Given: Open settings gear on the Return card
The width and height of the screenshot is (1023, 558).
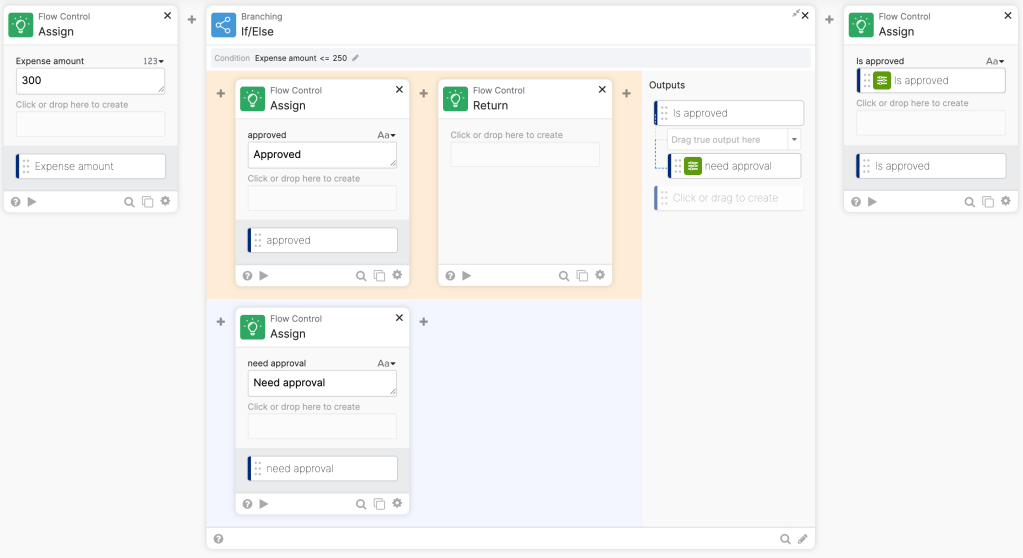Looking at the screenshot, I should pyautogui.click(x=600, y=276).
